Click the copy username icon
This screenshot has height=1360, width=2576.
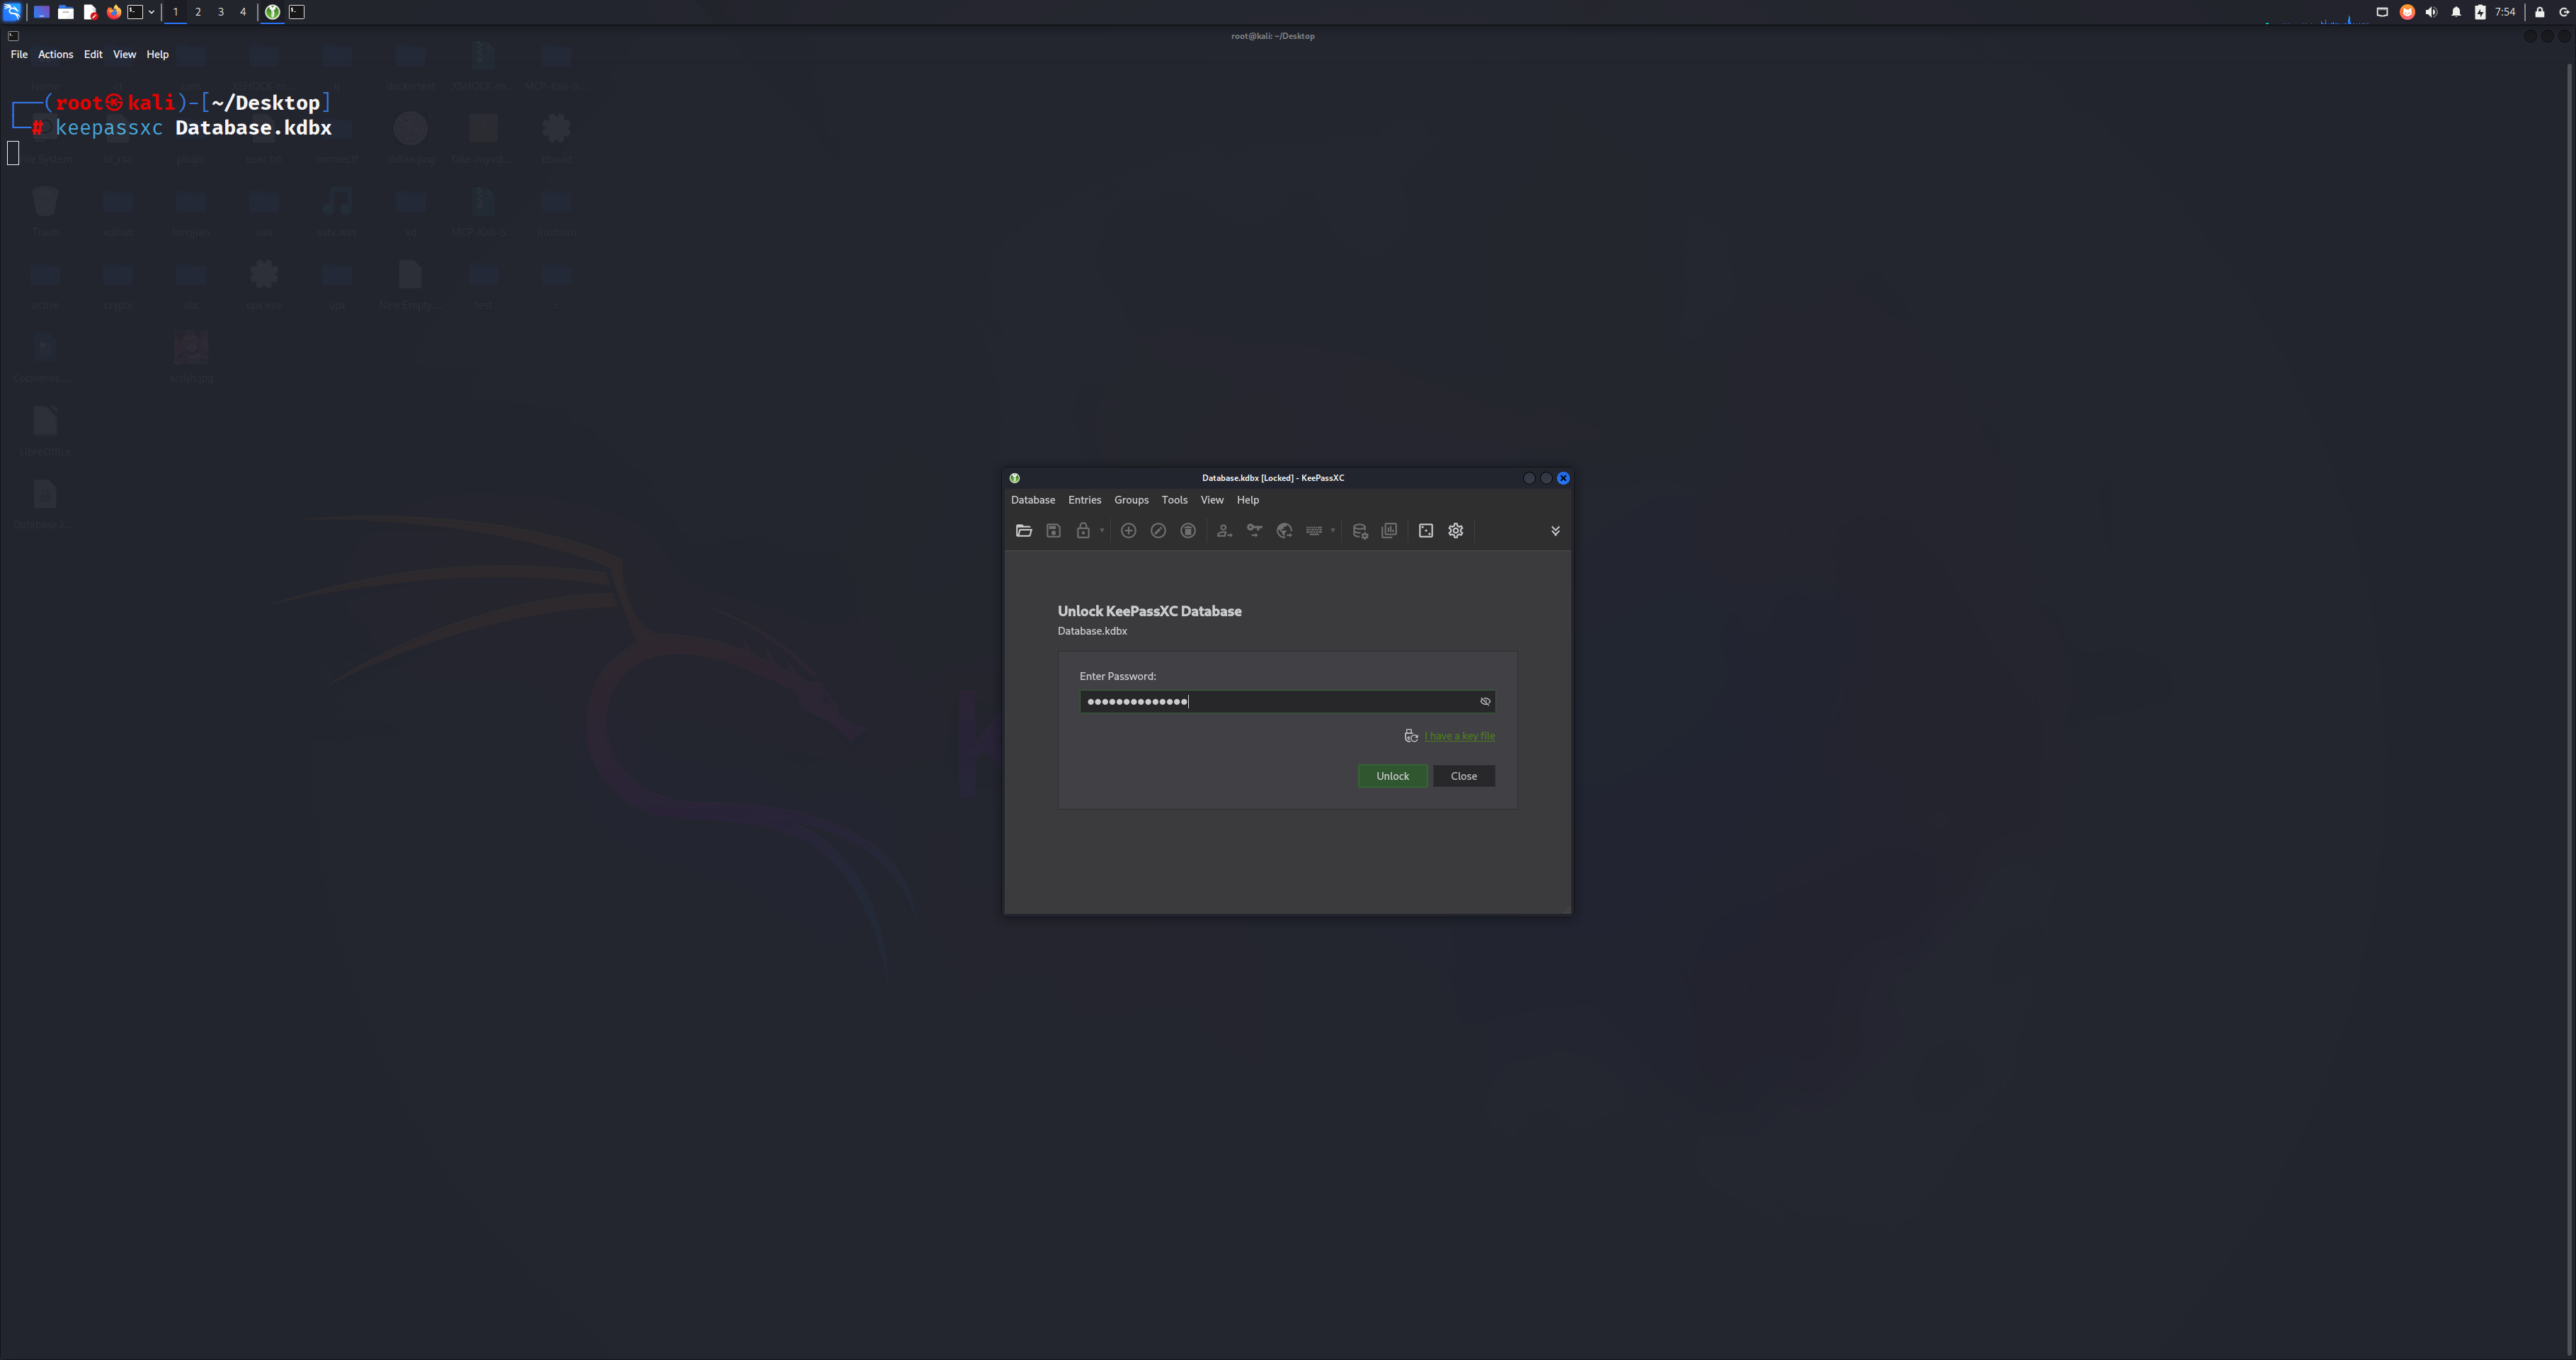point(1224,531)
